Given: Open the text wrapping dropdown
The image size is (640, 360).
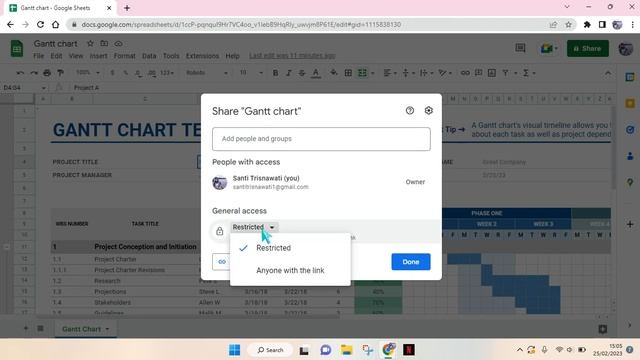Looking at the screenshot, I should pos(426,73).
